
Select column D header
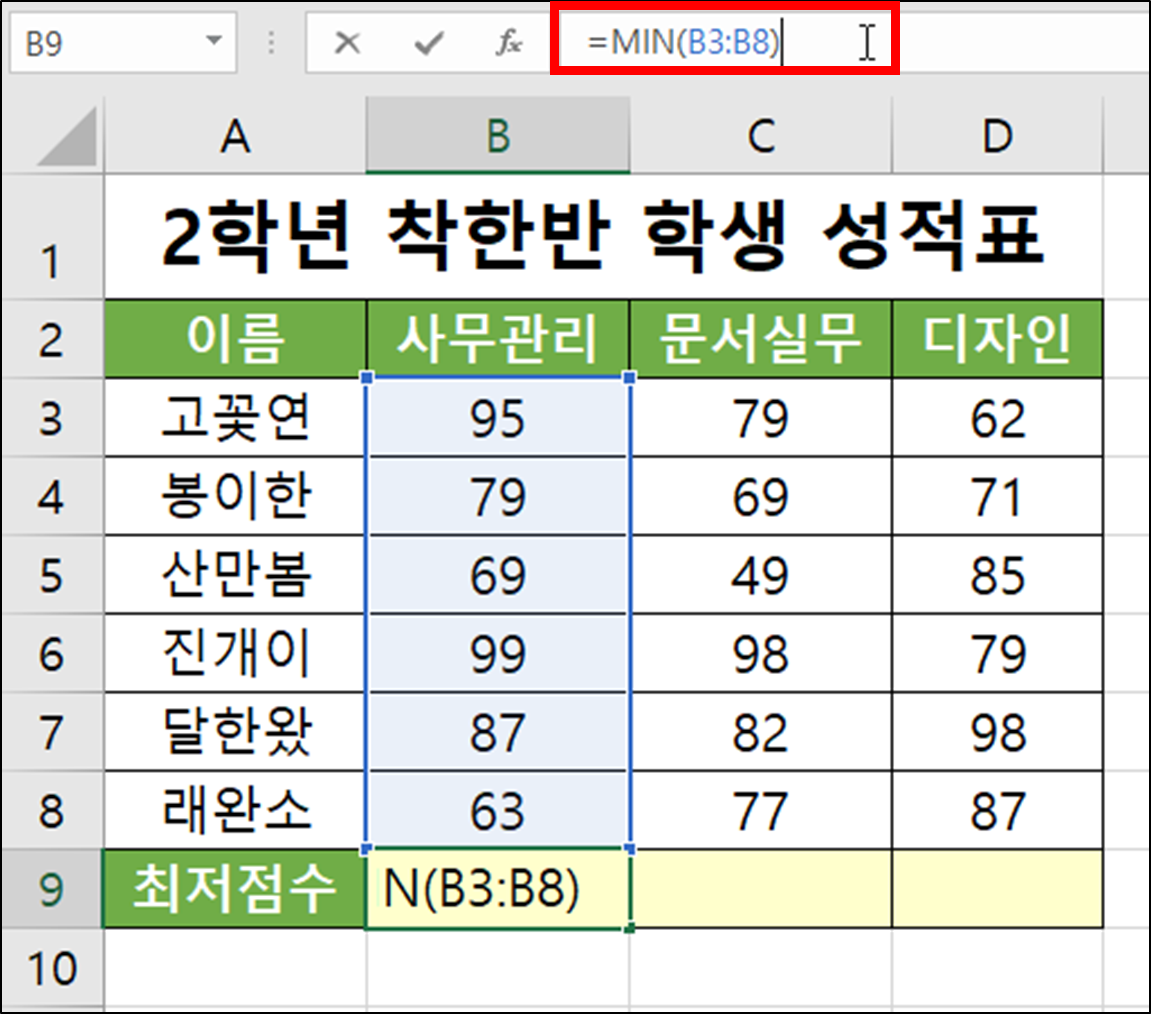(997, 136)
